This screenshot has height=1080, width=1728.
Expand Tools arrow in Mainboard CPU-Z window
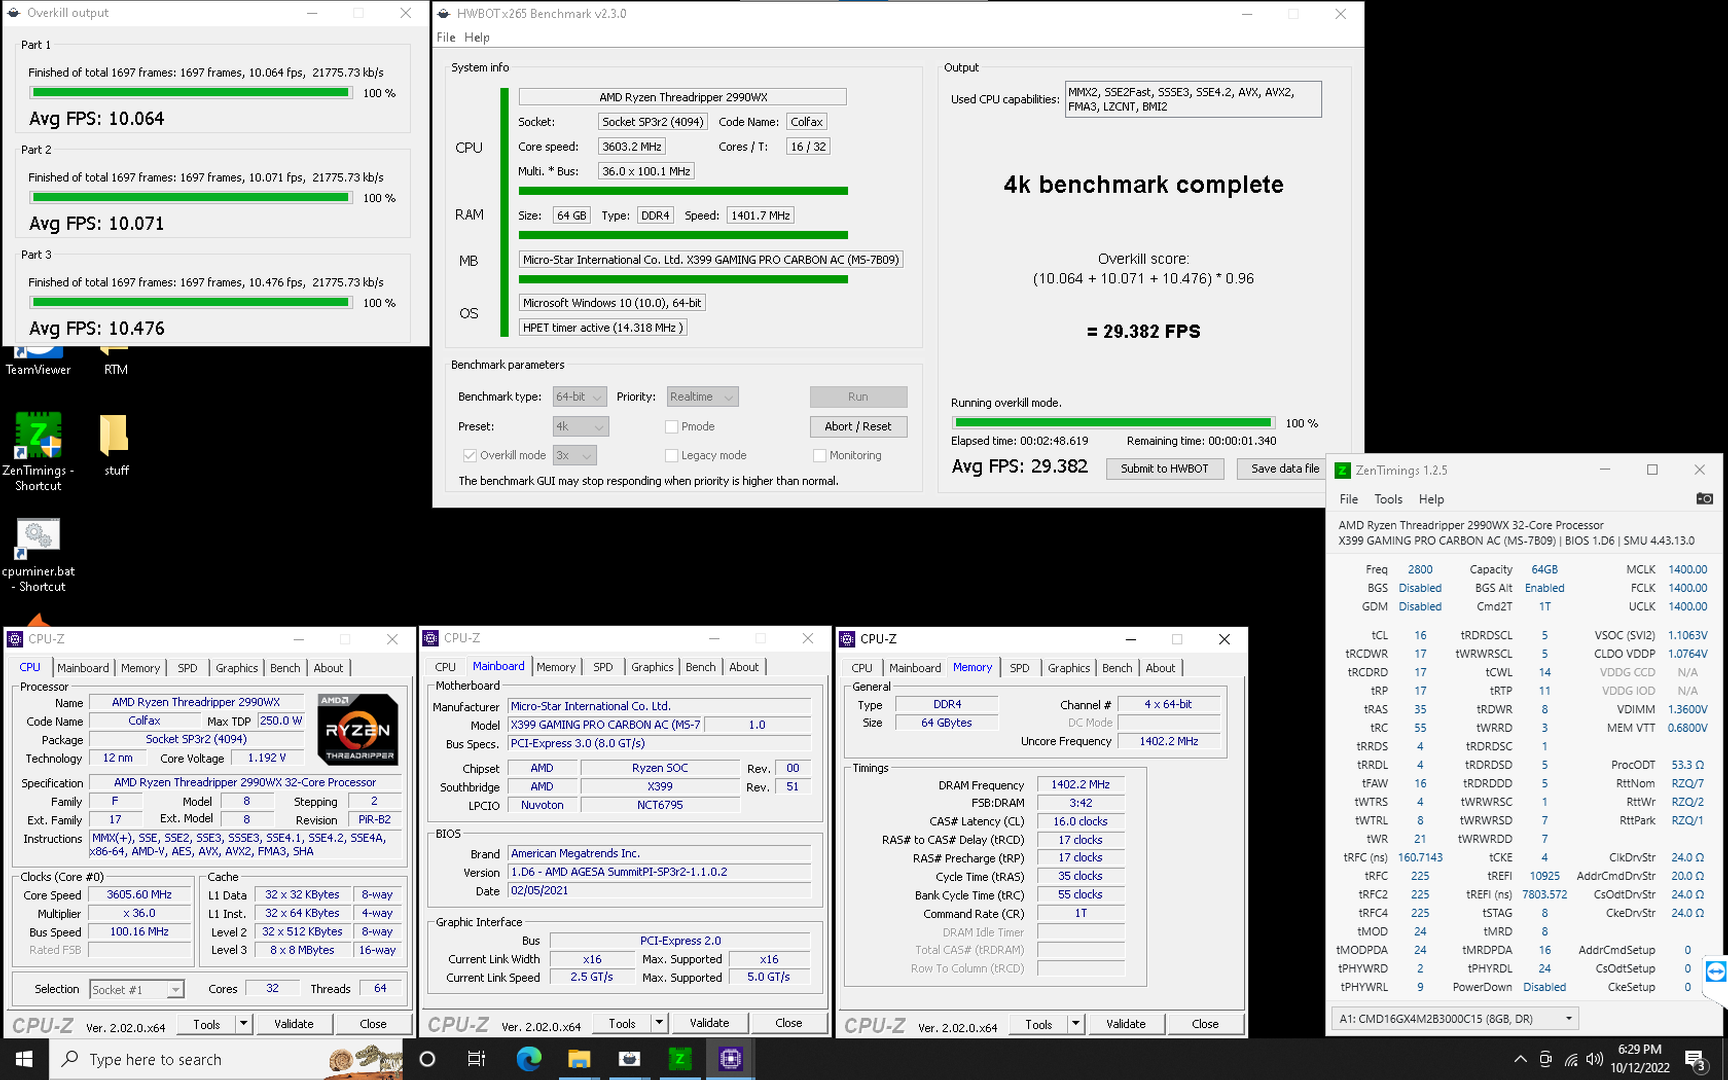(x=659, y=1023)
